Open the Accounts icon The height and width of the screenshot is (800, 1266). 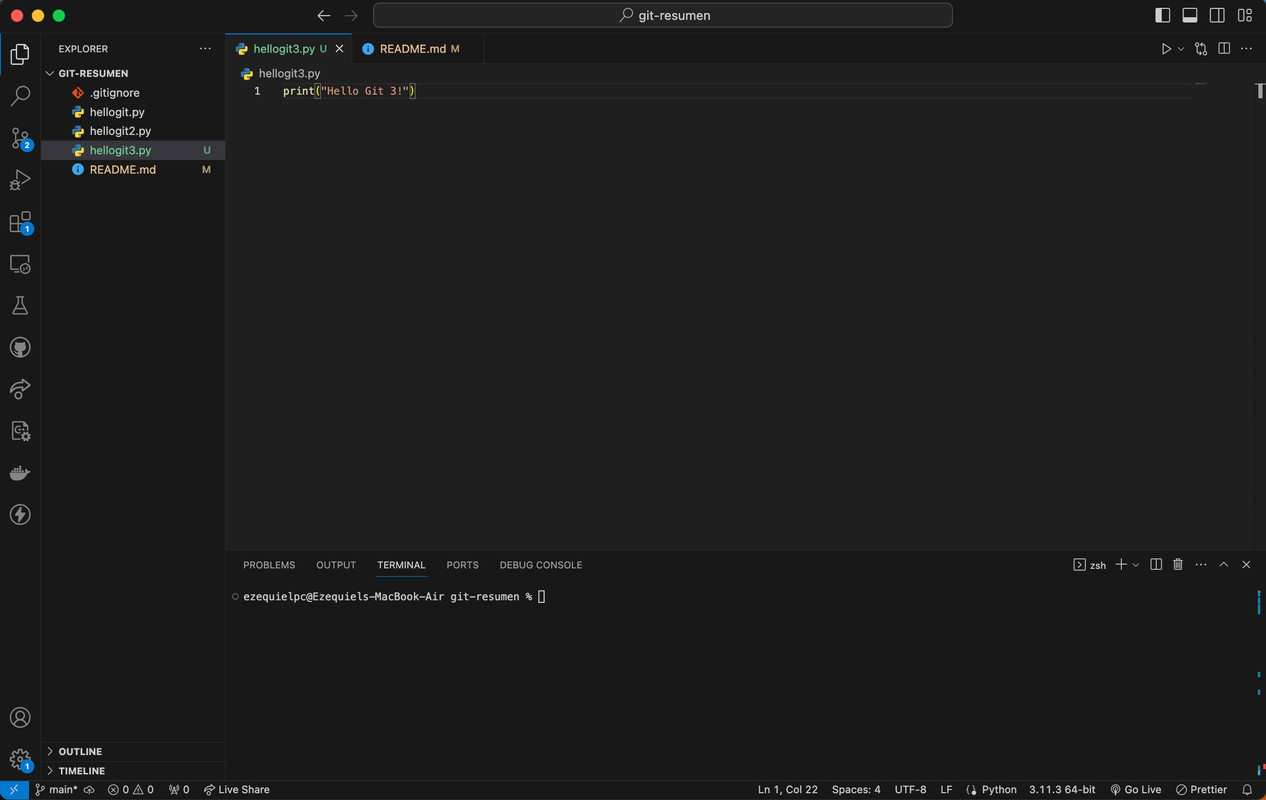(20, 718)
